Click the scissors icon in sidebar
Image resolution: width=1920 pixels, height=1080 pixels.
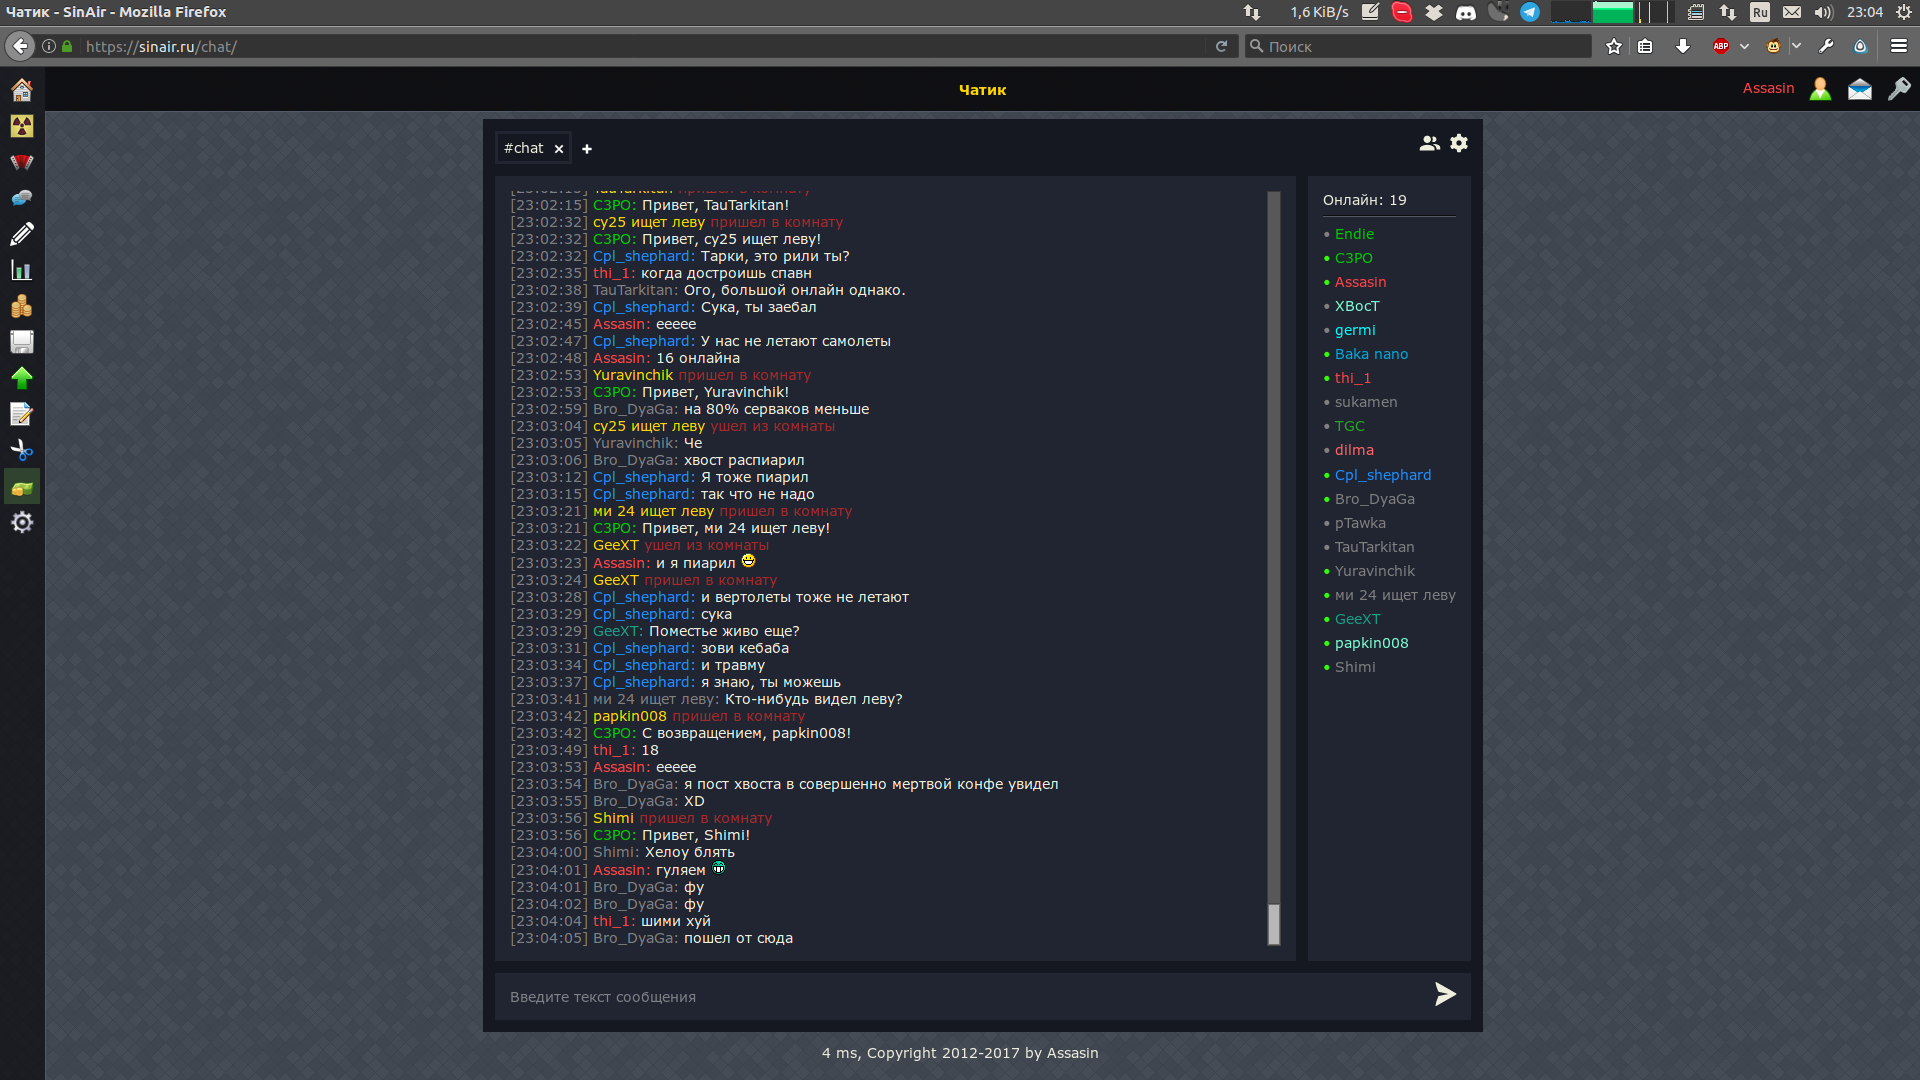click(21, 451)
